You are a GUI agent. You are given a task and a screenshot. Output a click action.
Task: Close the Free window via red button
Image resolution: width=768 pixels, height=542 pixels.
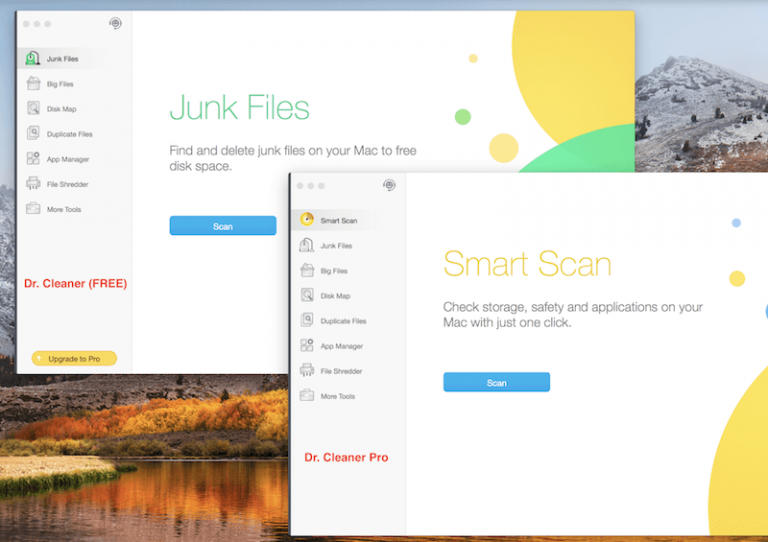pyautogui.click(x=26, y=24)
